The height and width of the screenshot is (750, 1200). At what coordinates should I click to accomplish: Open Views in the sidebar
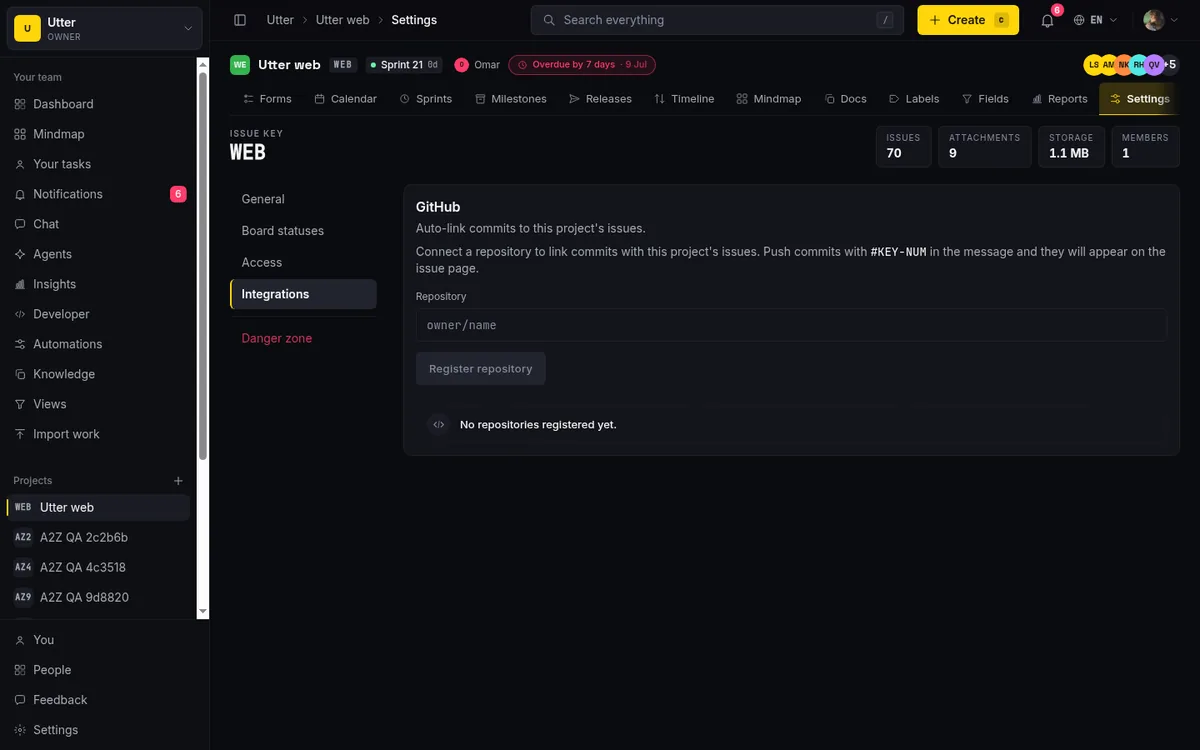[100, 404]
